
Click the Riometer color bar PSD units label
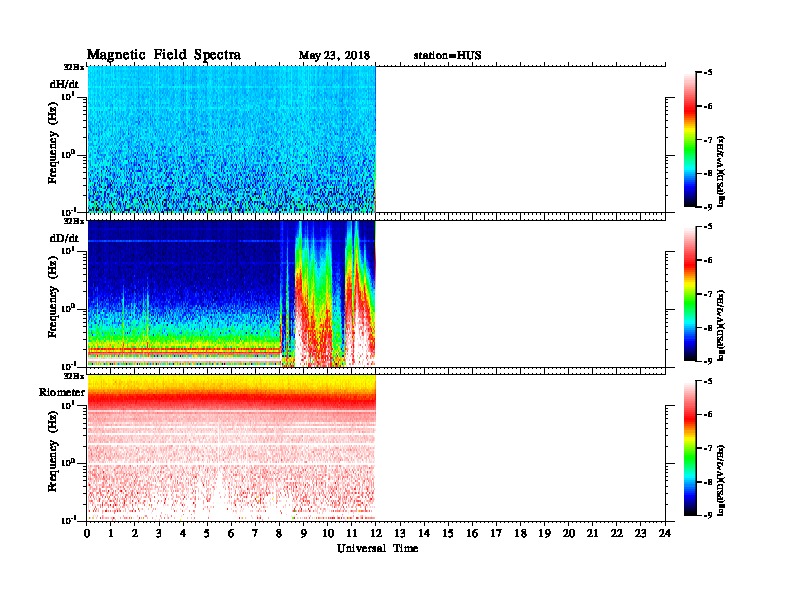721,479
